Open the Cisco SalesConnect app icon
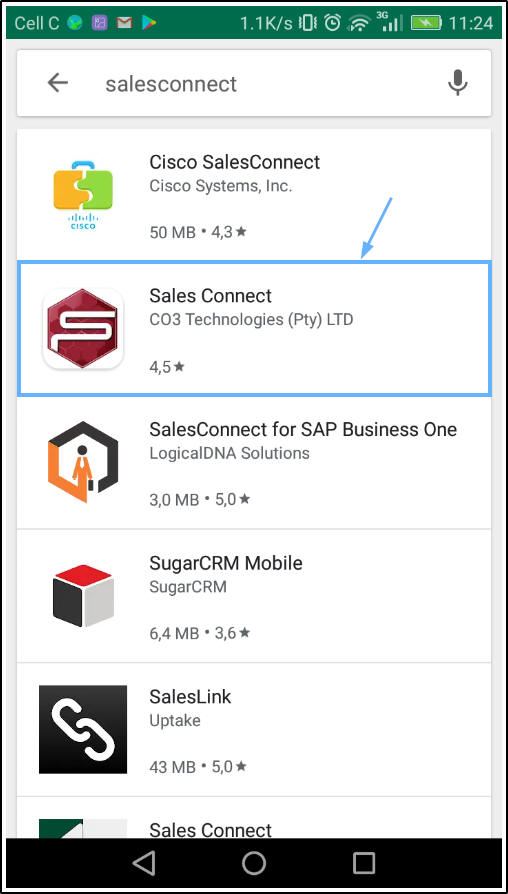The image size is (508, 894). click(x=83, y=195)
